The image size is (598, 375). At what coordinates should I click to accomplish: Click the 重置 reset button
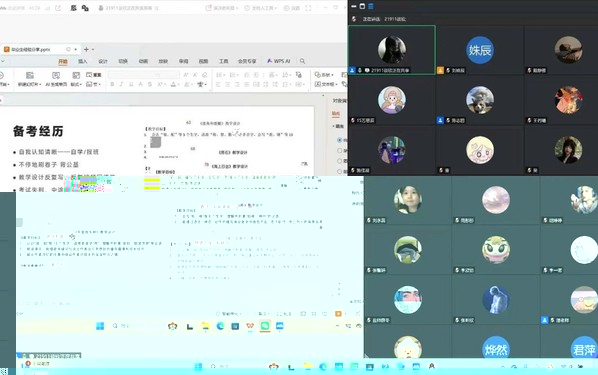94,75
